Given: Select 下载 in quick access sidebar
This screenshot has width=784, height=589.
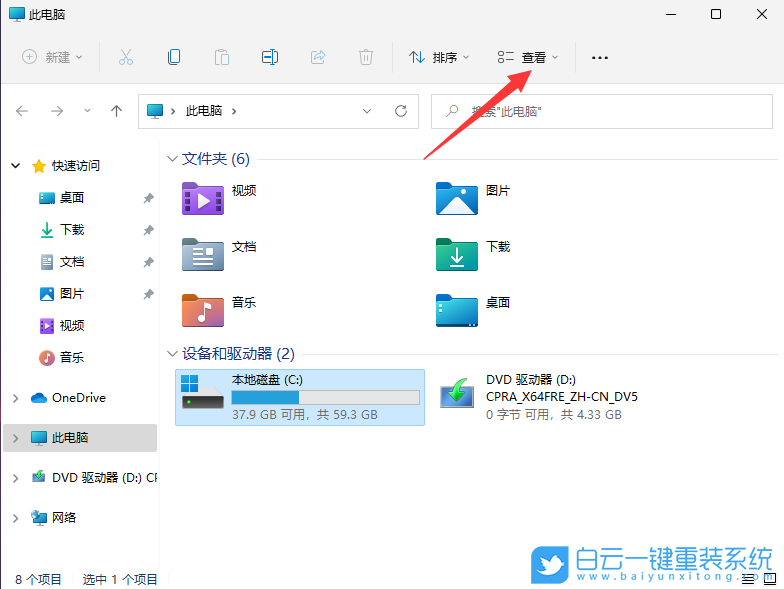Looking at the screenshot, I should 72,230.
